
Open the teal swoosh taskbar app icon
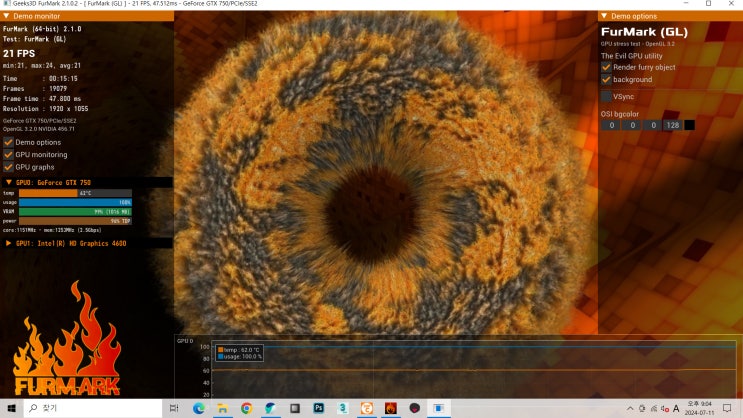[271, 408]
